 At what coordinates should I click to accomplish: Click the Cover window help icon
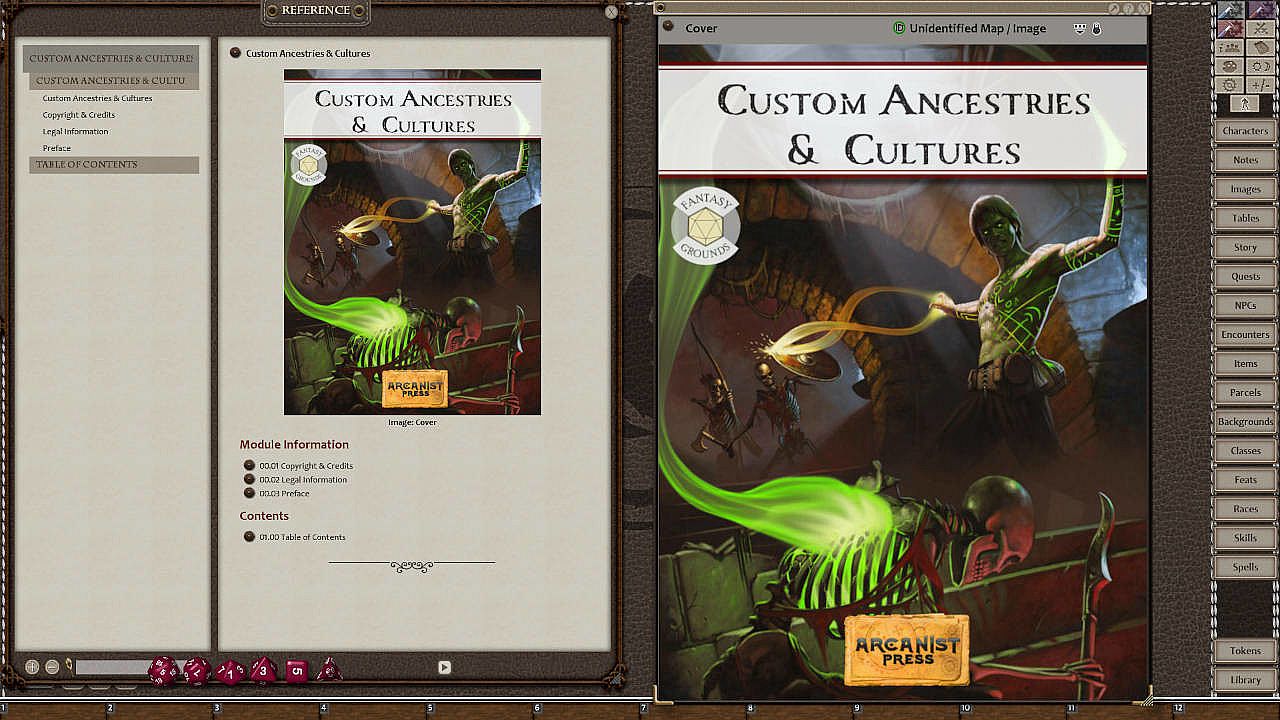pos(1129,8)
